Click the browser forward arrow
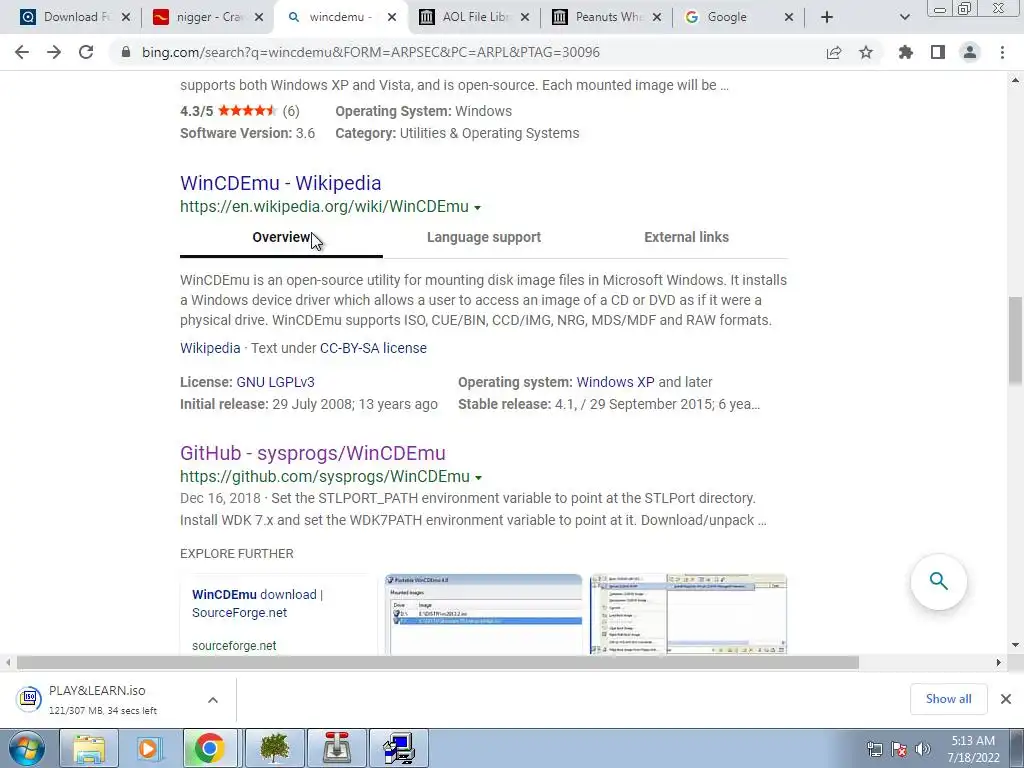 54,52
